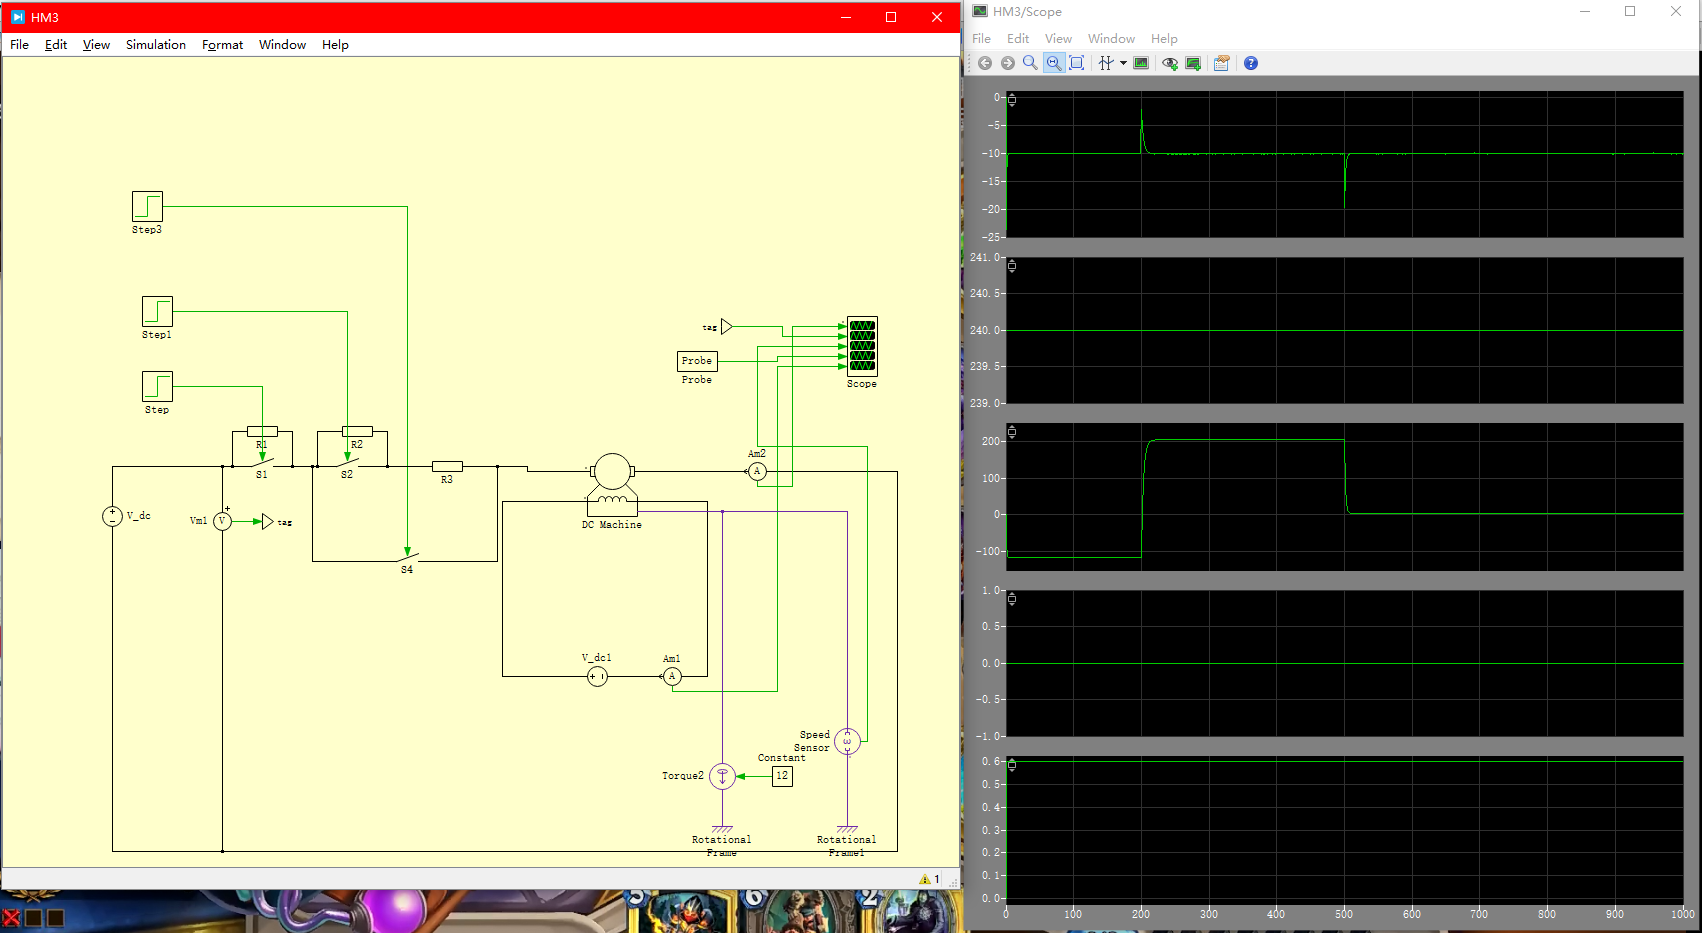Select the free zoom magnifier tool

[x=1030, y=63]
